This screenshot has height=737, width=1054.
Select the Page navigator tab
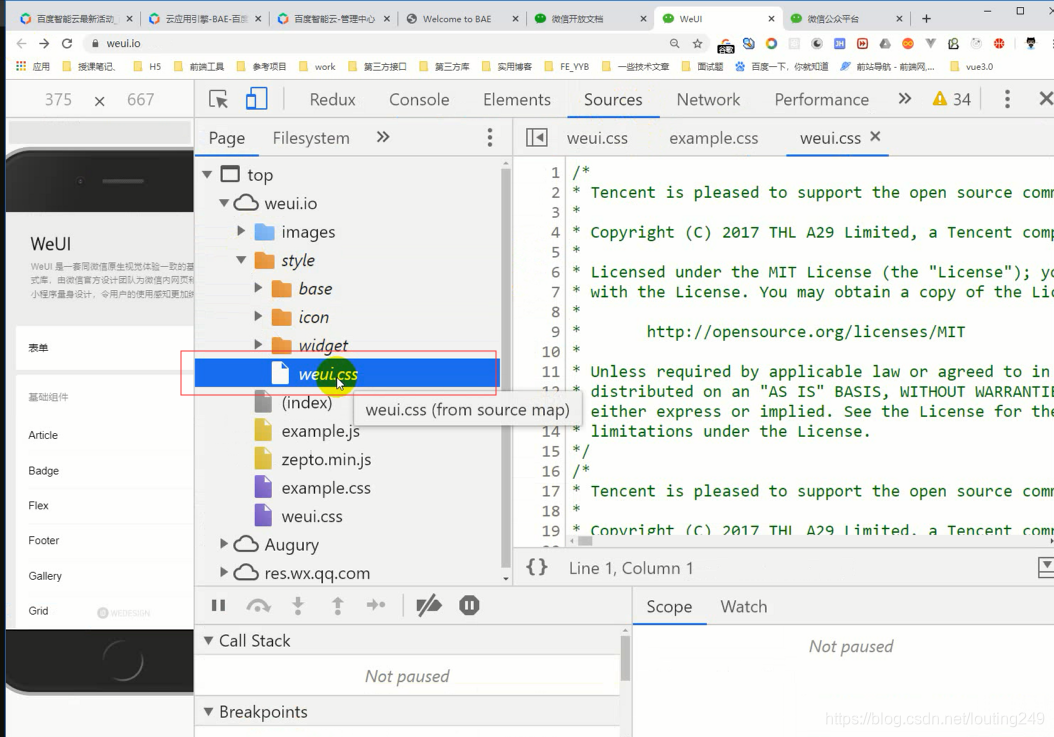pos(227,139)
